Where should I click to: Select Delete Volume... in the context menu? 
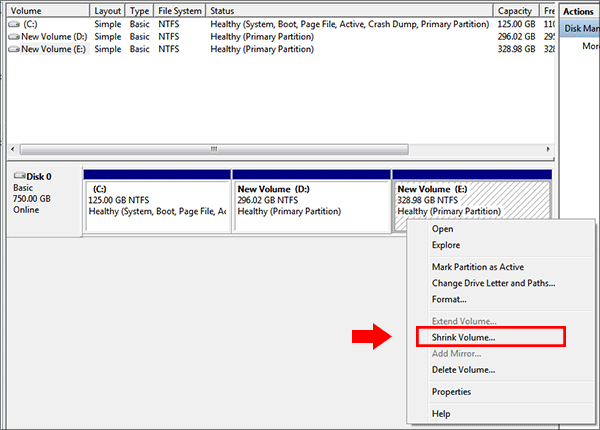tap(463, 370)
